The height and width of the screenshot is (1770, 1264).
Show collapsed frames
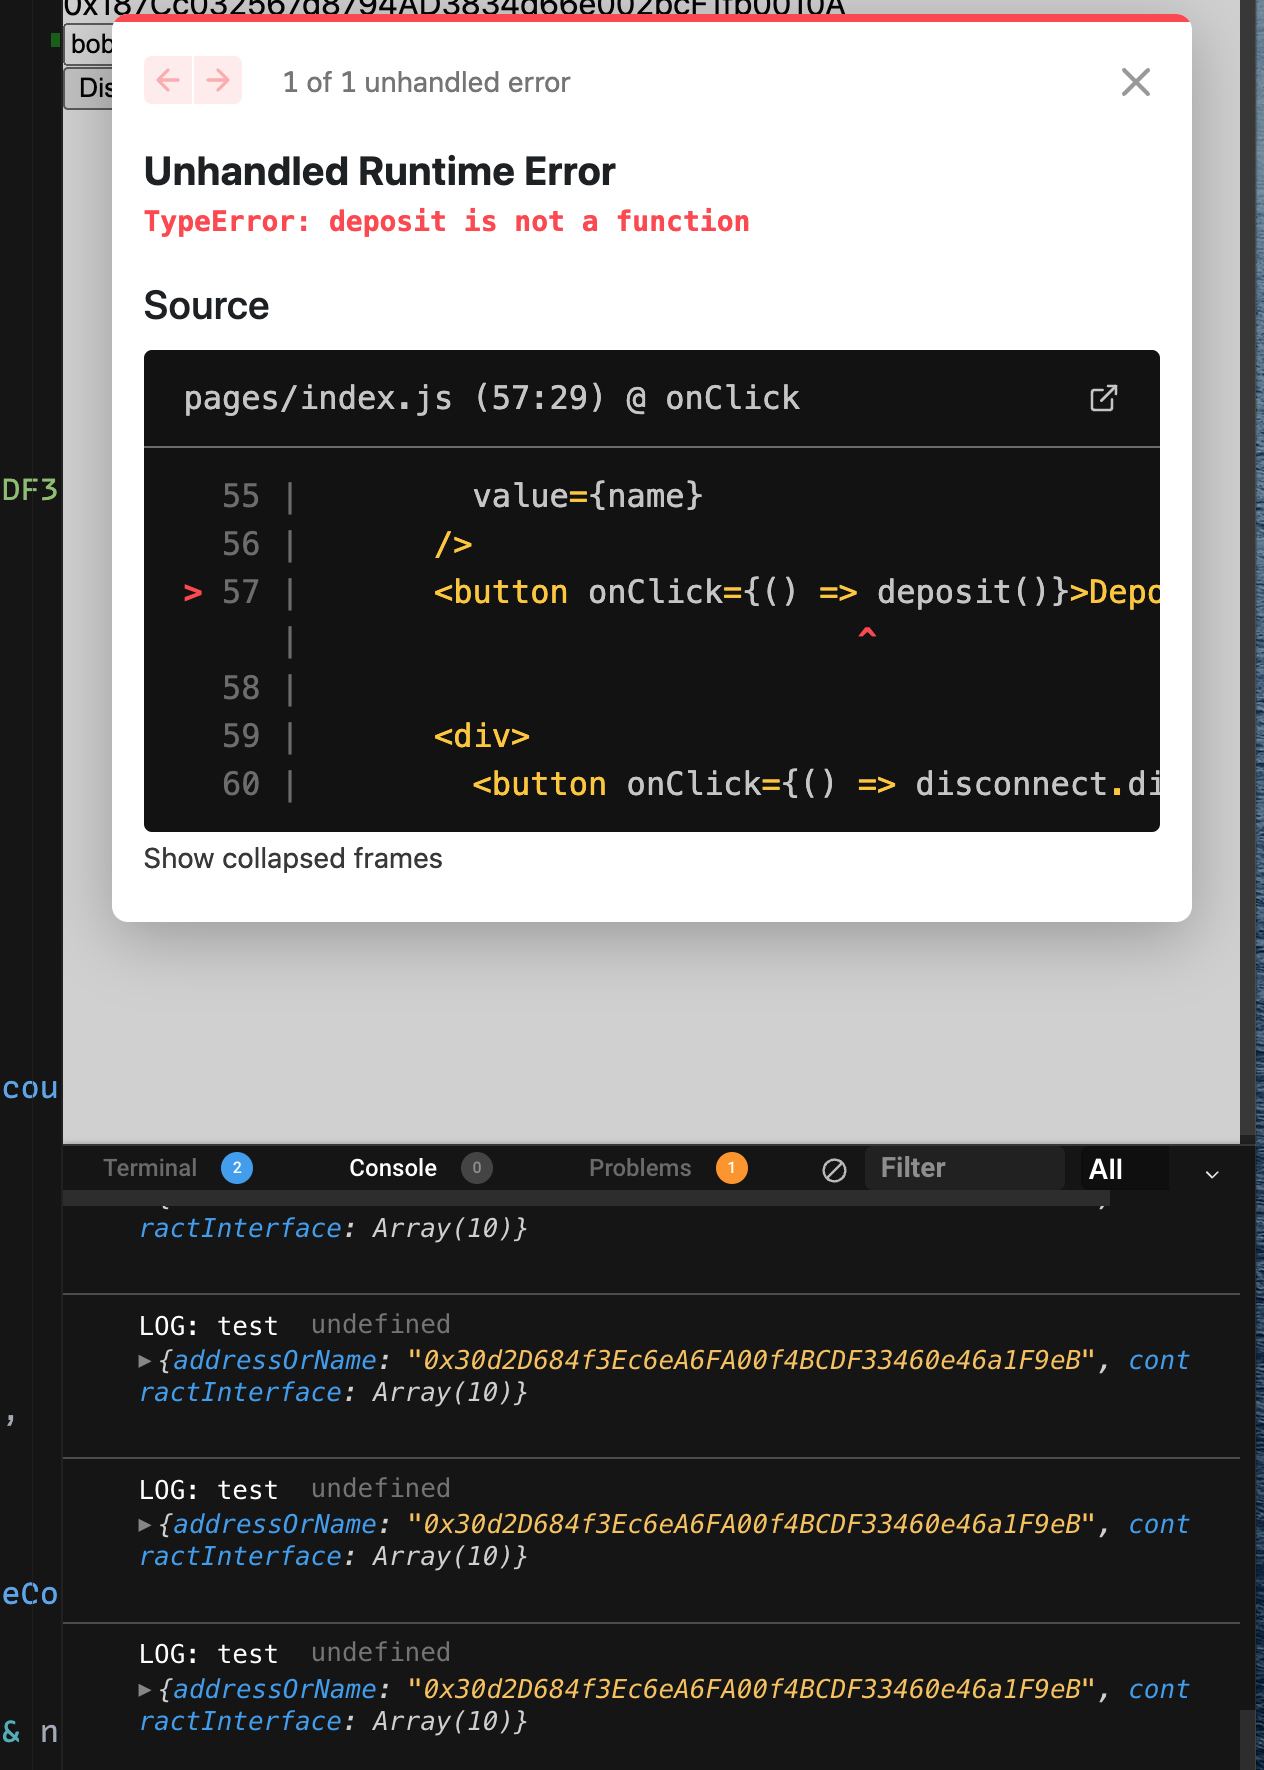coord(293,859)
